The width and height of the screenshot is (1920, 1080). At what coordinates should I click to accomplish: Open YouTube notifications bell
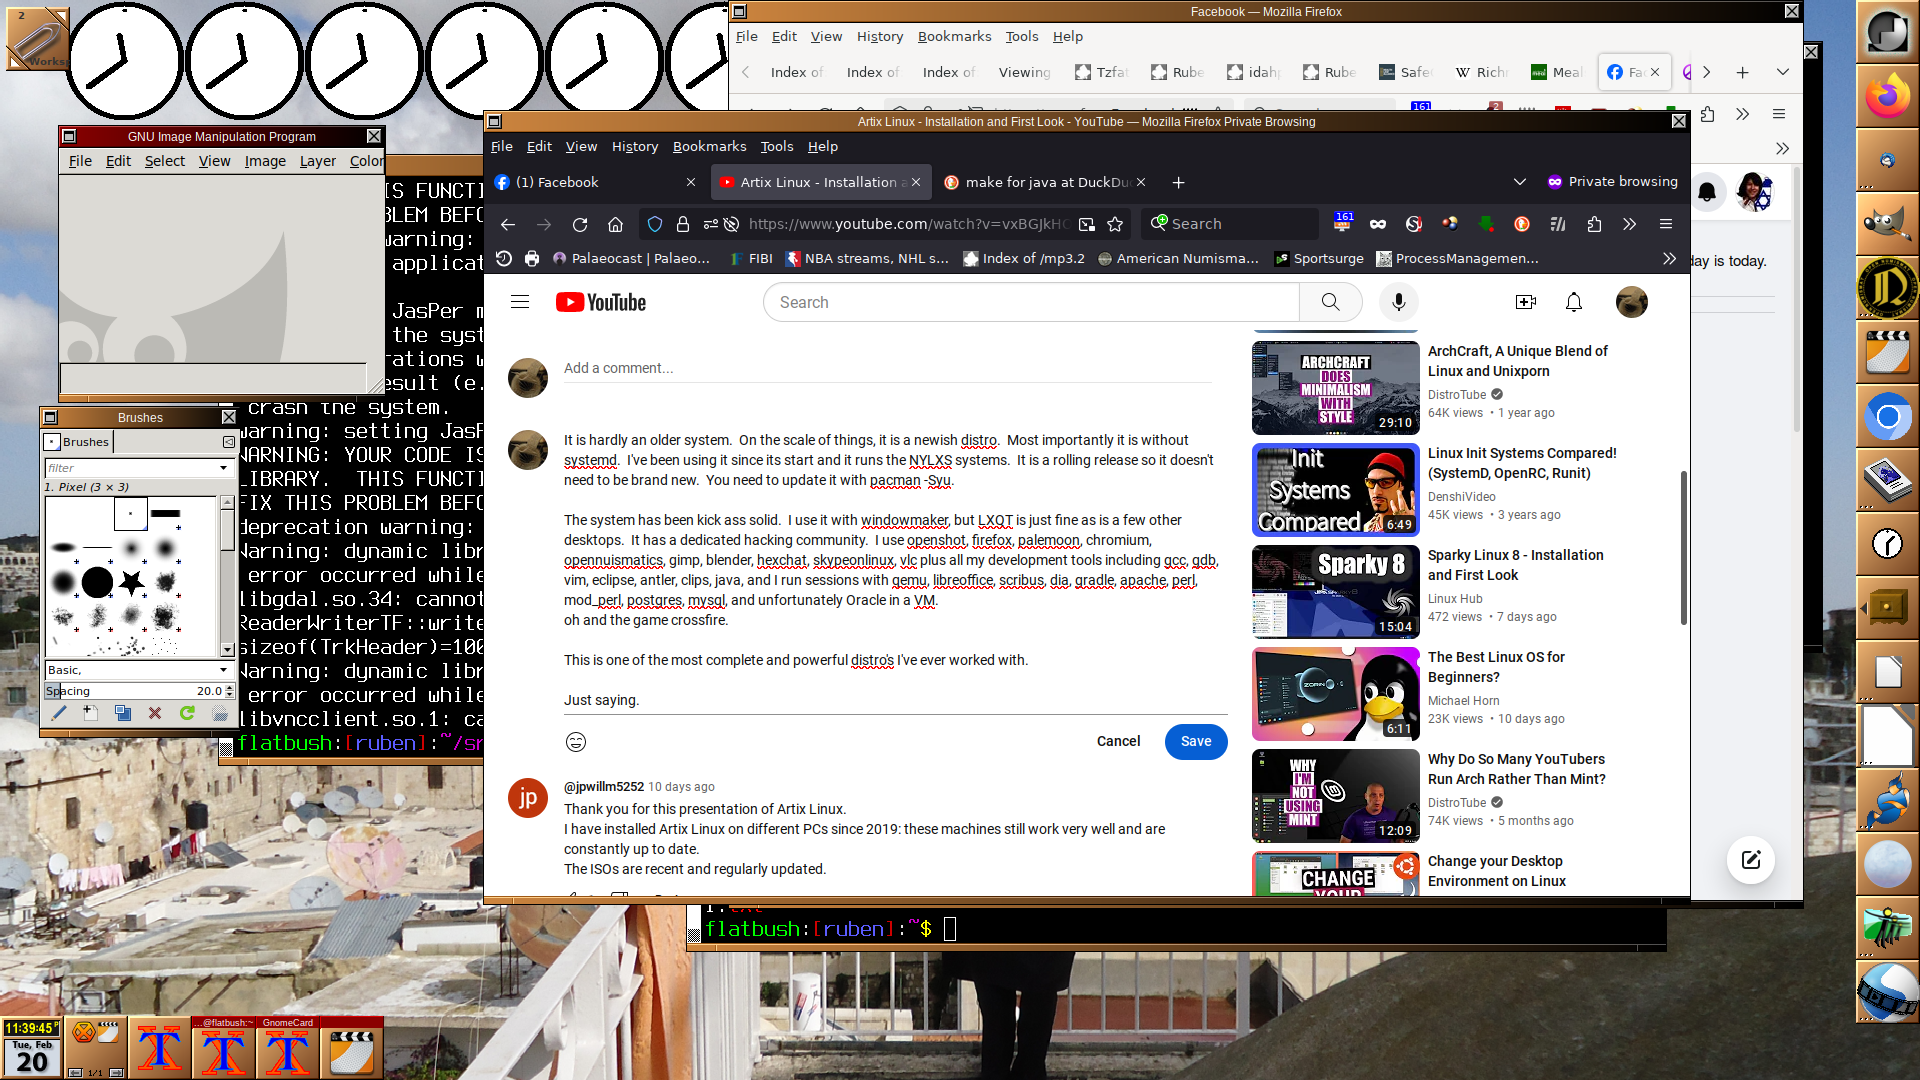[x=1573, y=302]
